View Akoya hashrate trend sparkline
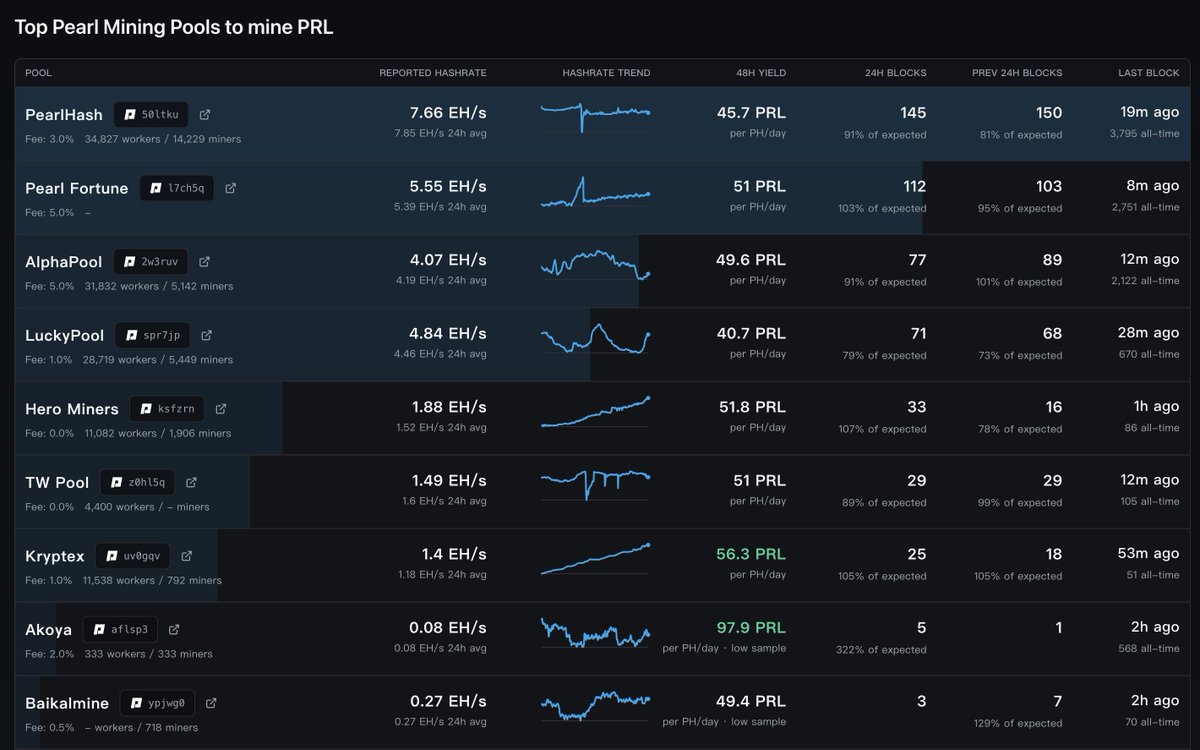Viewport: 1200px width, 750px height. pos(595,632)
